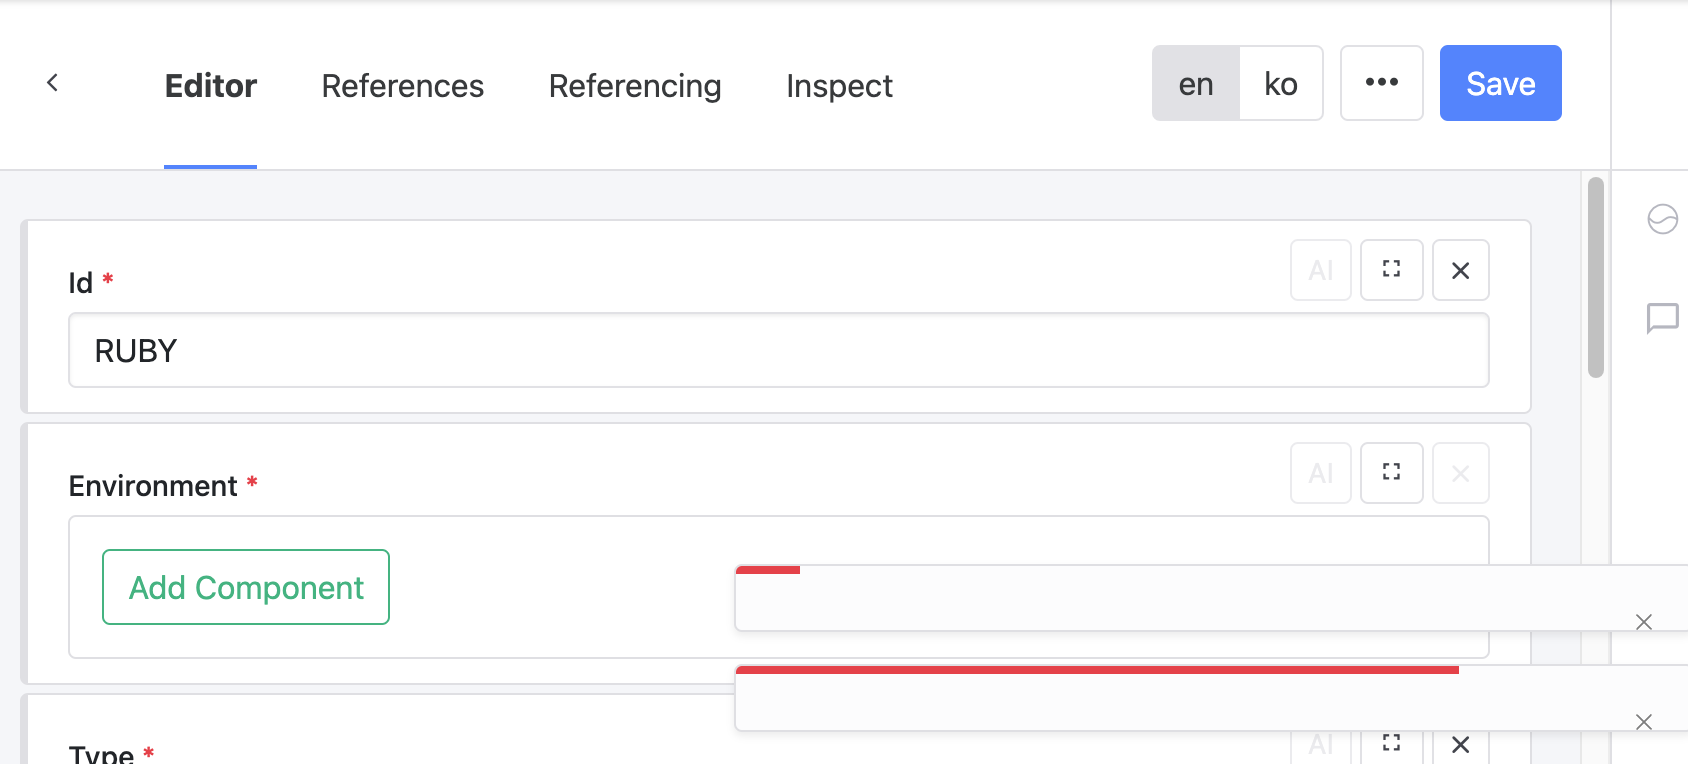1688x764 pixels.
Task: Switch language to en
Action: [x=1196, y=83]
